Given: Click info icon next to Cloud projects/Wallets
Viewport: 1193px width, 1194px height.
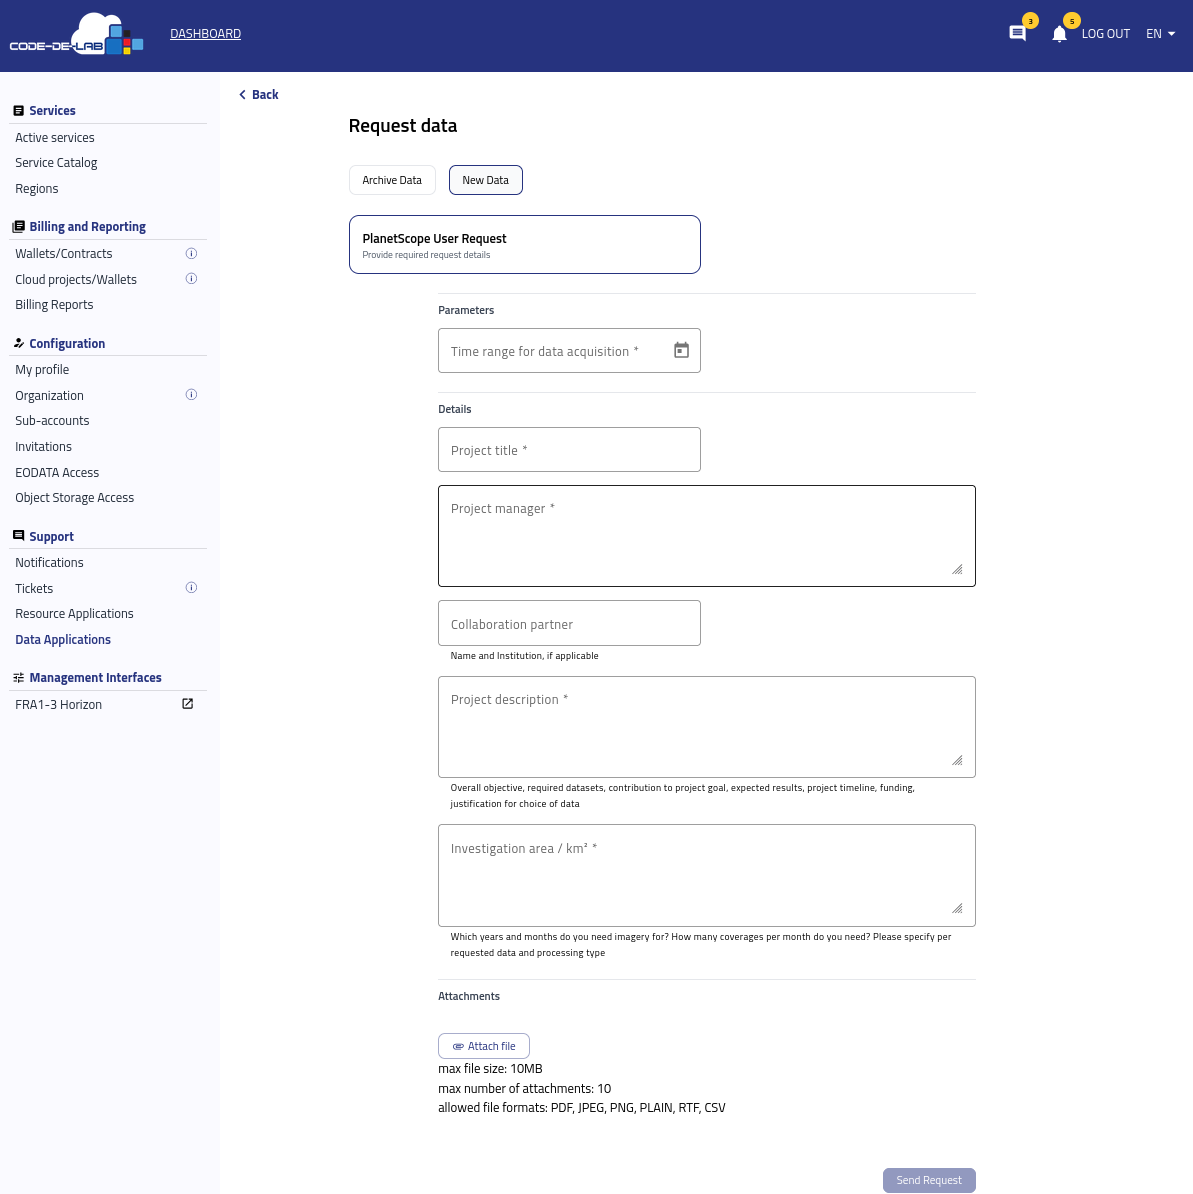Looking at the screenshot, I should (x=191, y=279).
